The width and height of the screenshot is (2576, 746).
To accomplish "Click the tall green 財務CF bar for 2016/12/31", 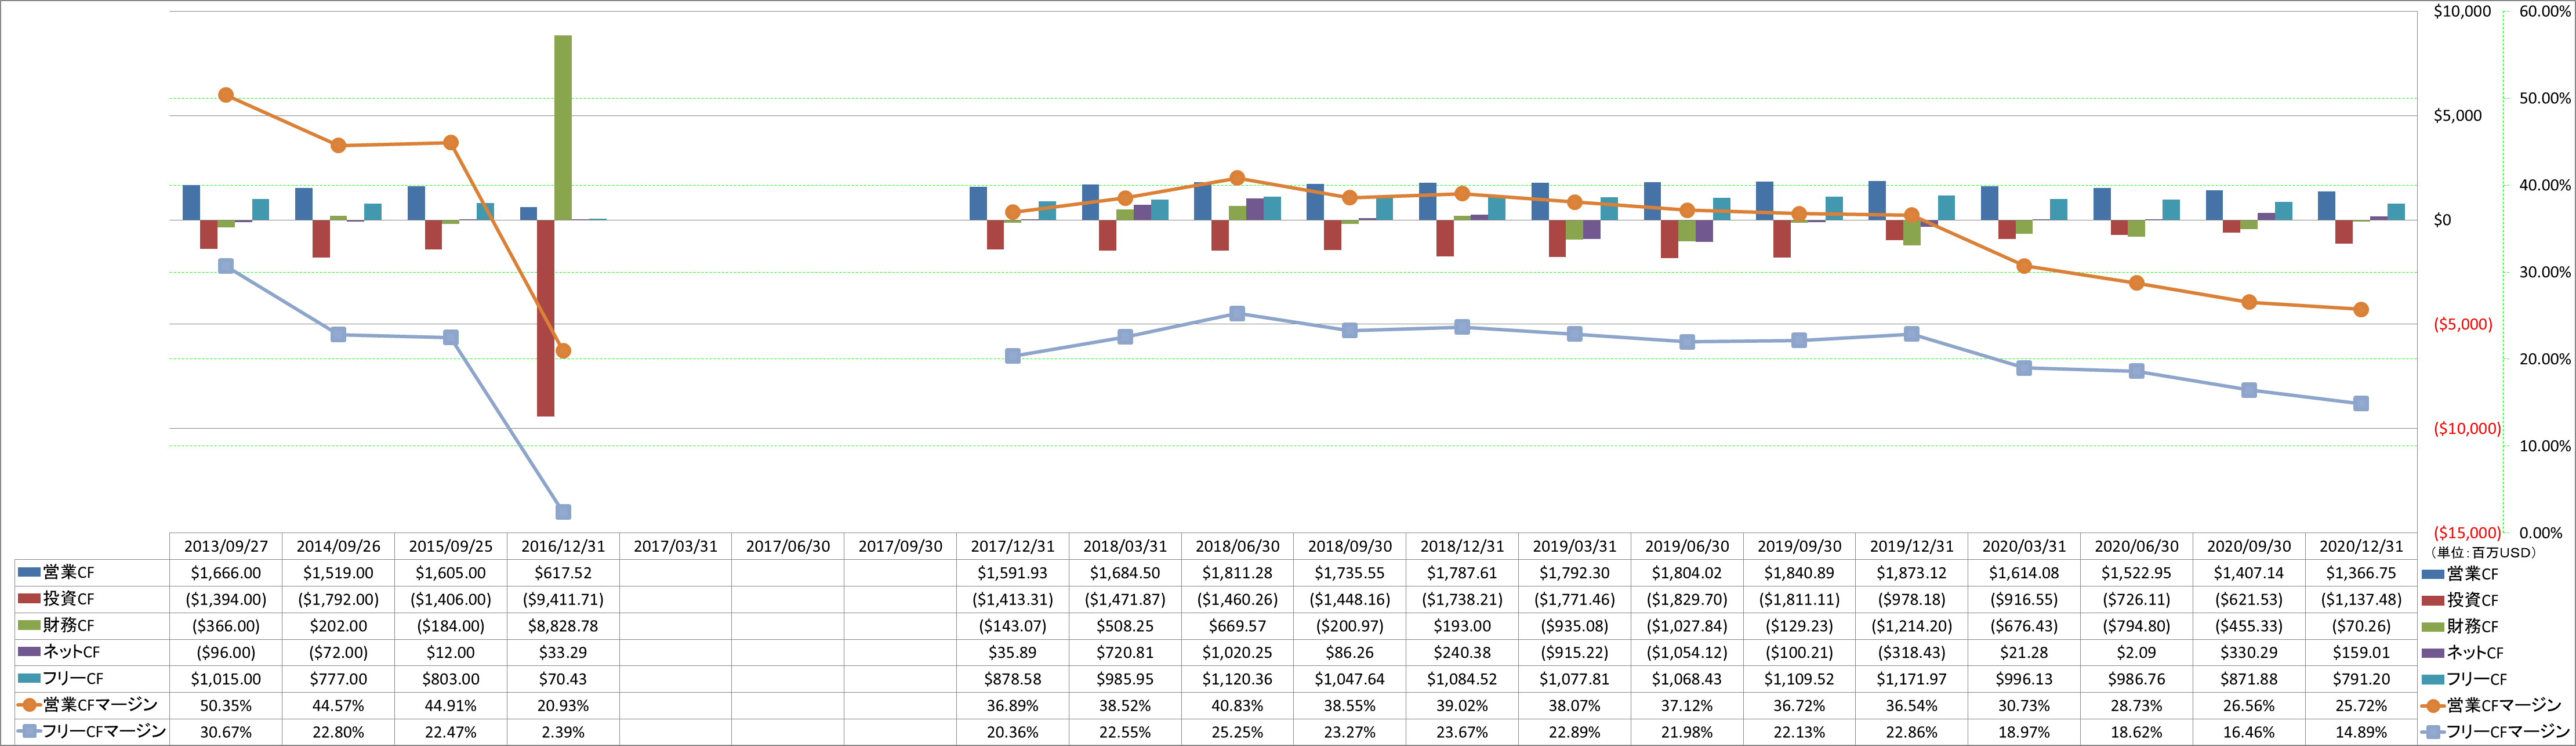I will [563, 128].
